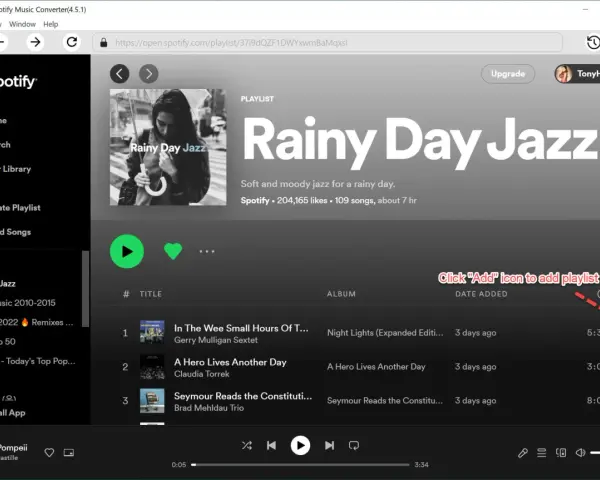This screenshot has height=480, width=600.
Task: Open the Spotify author link
Action: [x=255, y=200]
